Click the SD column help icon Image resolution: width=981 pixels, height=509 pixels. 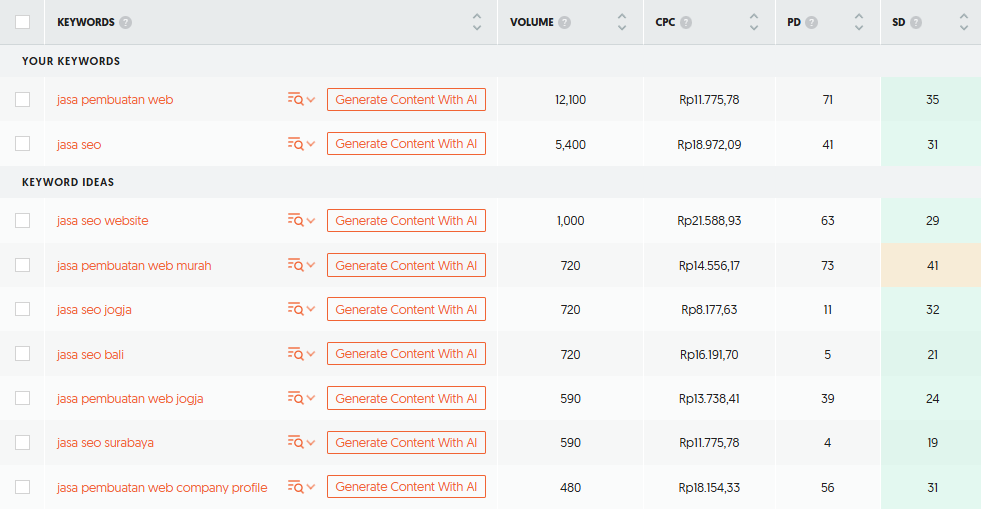pos(916,22)
